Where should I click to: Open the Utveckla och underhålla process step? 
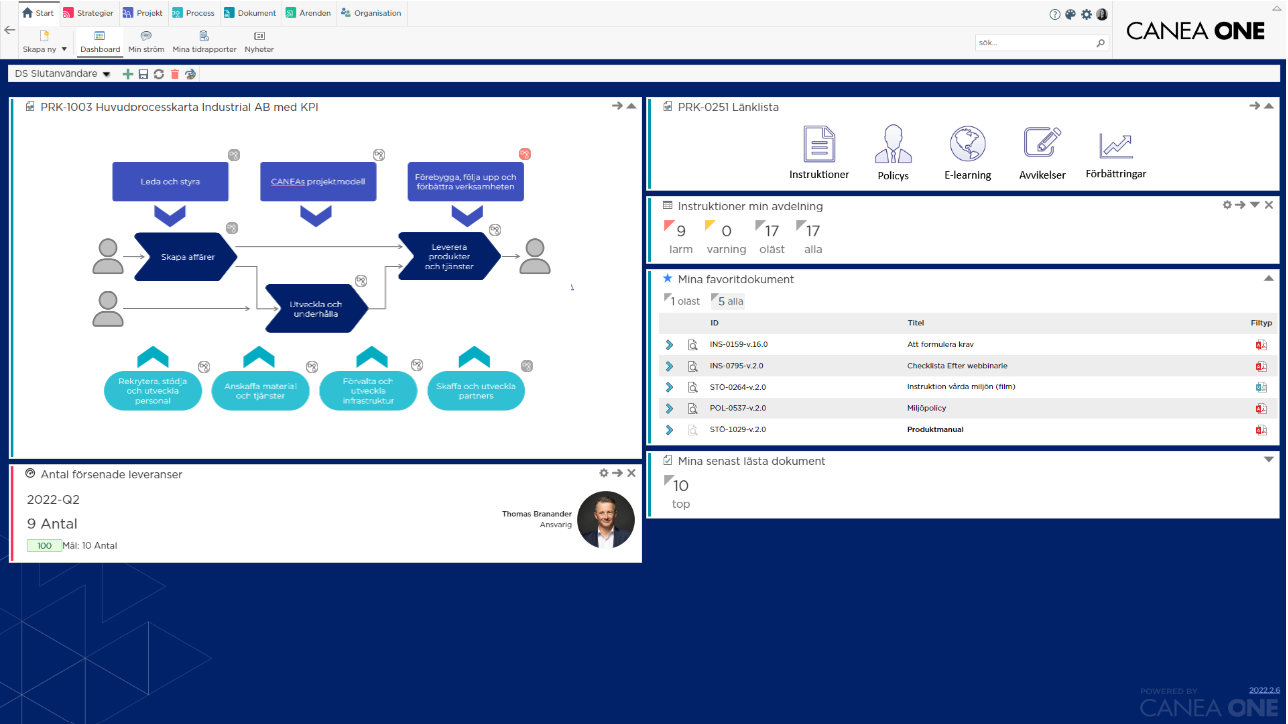pyautogui.click(x=316, y=309)
